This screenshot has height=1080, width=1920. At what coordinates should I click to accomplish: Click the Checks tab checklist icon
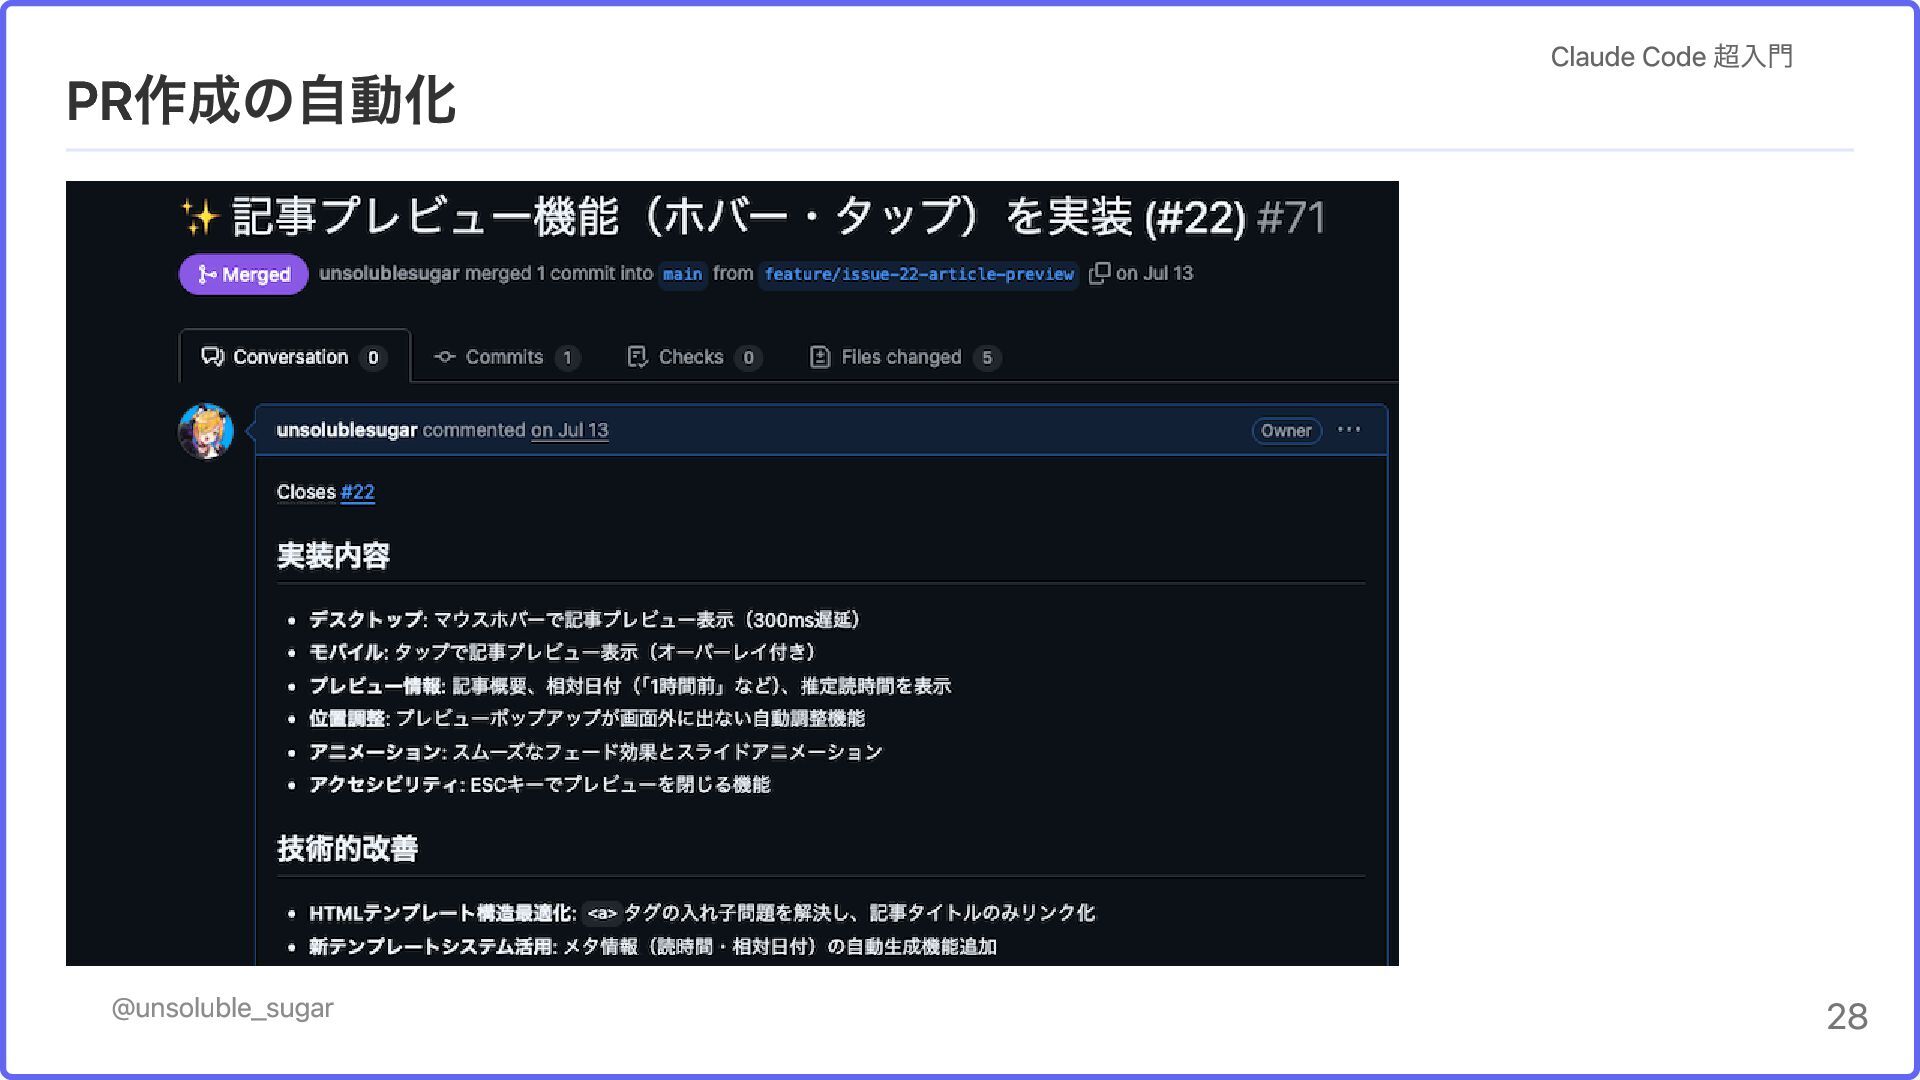[637, 357]
